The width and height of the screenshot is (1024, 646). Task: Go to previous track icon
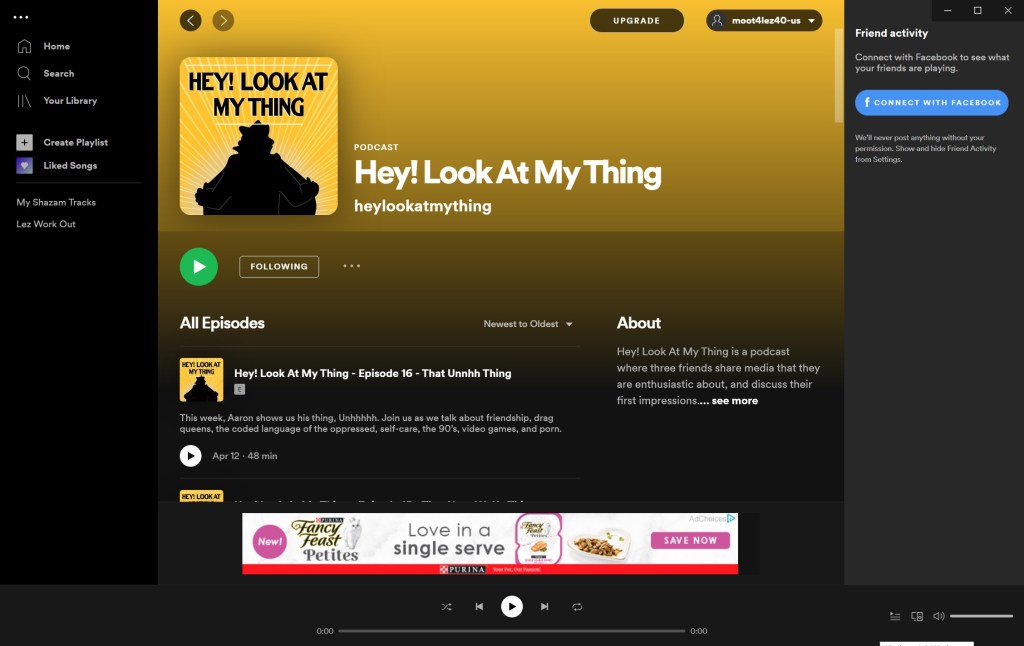coord(479,606)
